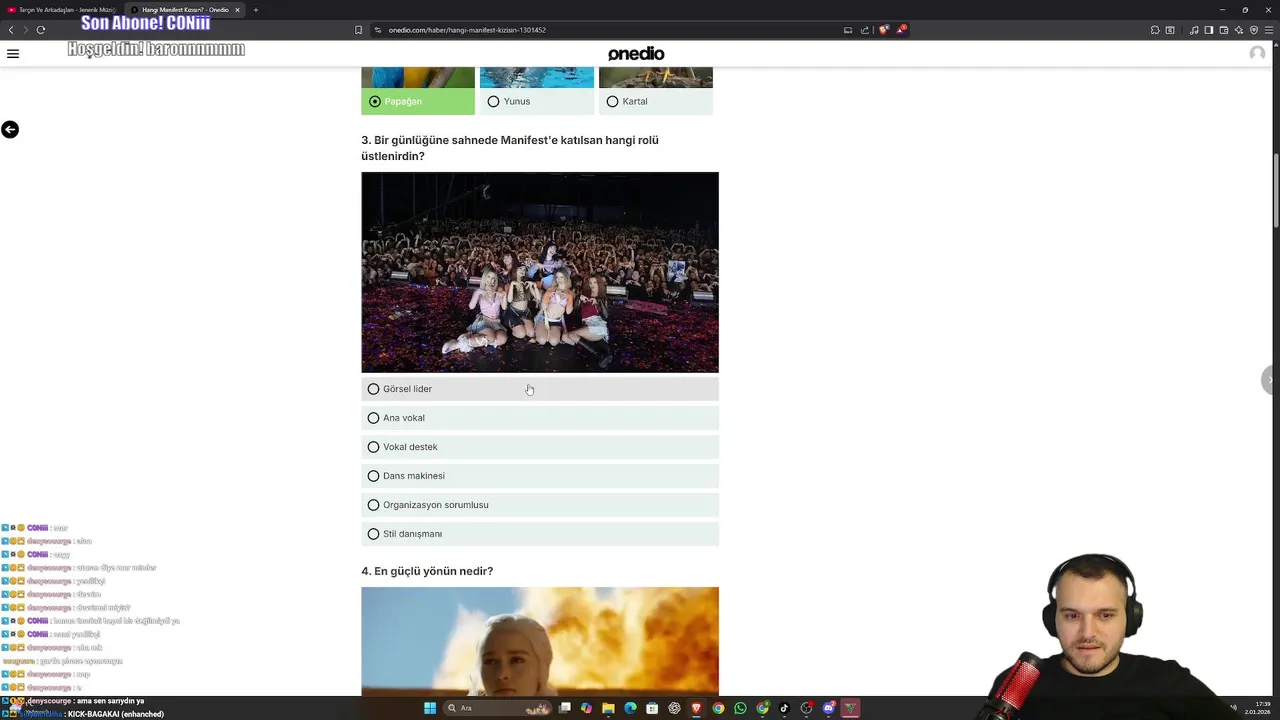
Task: Click the Brave Rewards triangle icon
Action: 902,30
